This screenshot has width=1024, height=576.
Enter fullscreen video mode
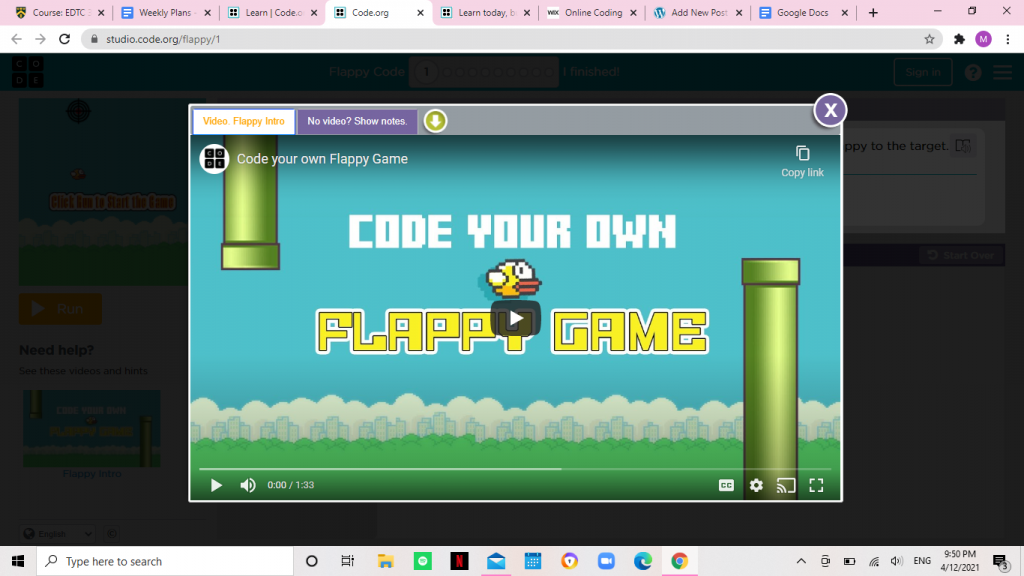[816, 485]
